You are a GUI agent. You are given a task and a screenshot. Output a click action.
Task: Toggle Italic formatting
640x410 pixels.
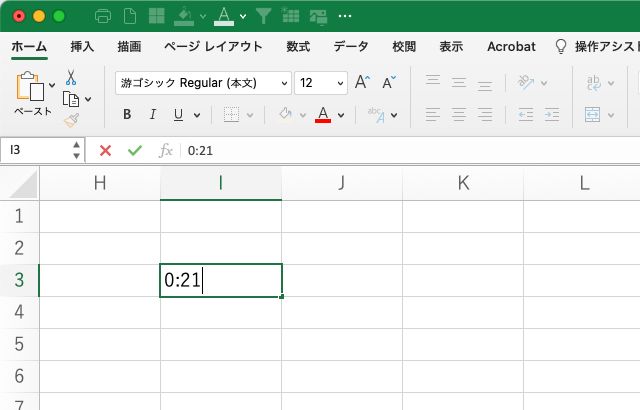point(153,115)
